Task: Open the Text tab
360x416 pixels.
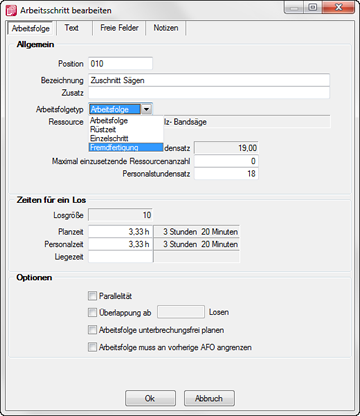Action: 72,28
